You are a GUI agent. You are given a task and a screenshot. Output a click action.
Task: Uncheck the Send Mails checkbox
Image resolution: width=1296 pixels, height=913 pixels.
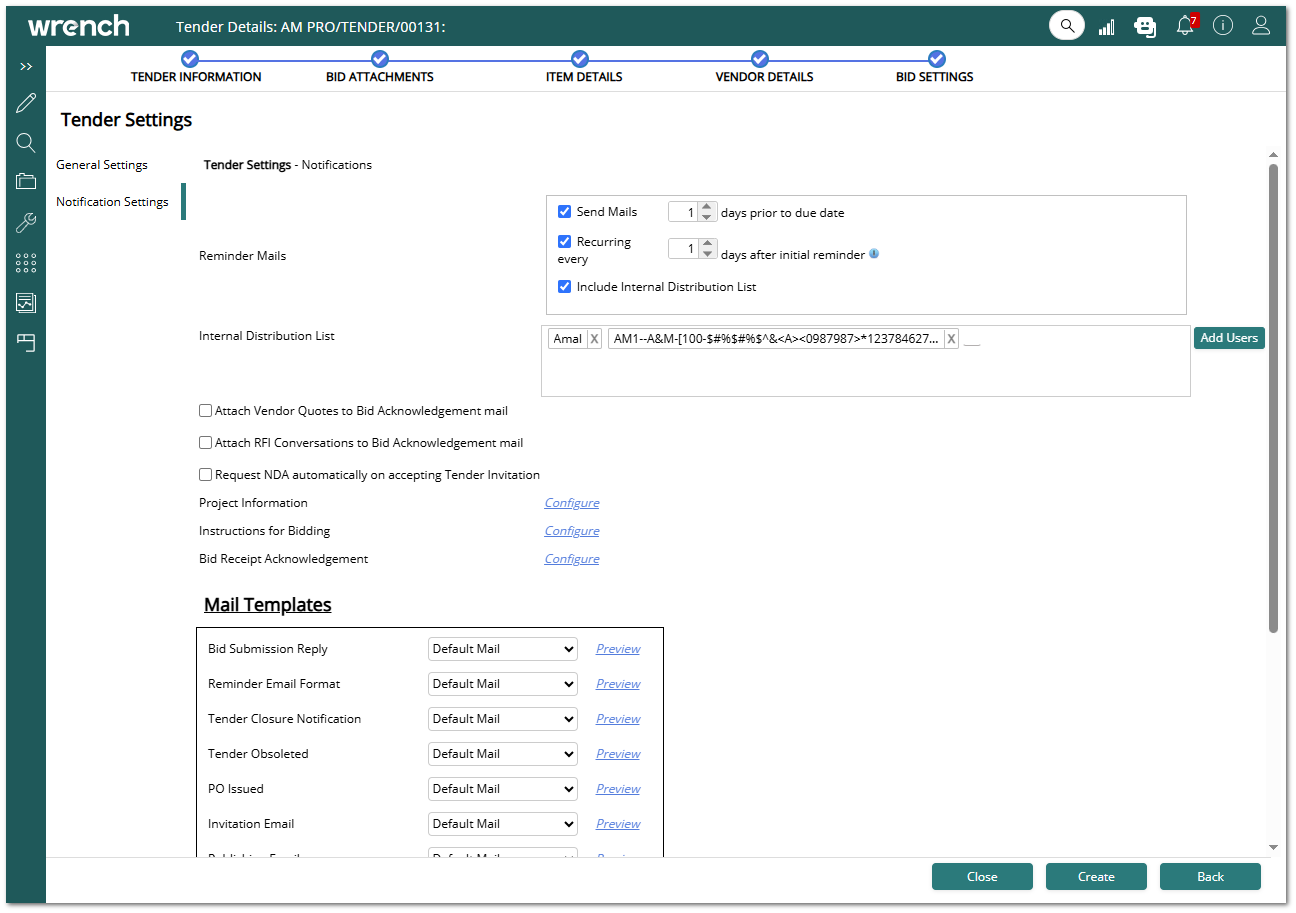(564, 212)
